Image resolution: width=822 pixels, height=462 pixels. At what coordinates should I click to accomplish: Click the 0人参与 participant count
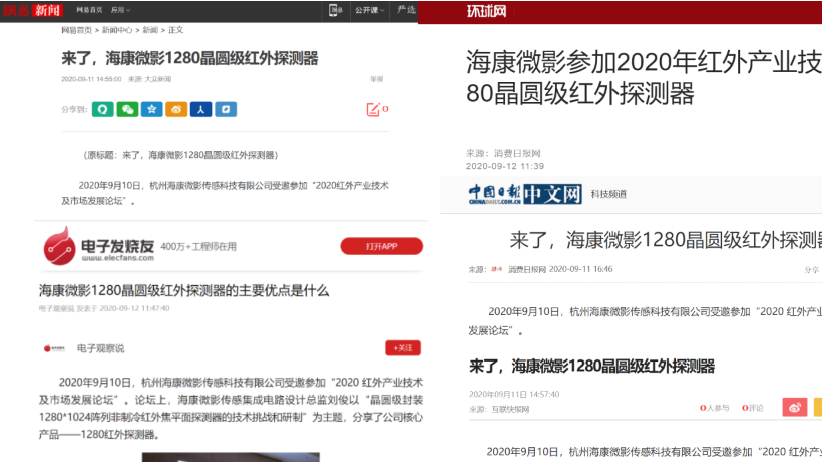click(715, 408)
